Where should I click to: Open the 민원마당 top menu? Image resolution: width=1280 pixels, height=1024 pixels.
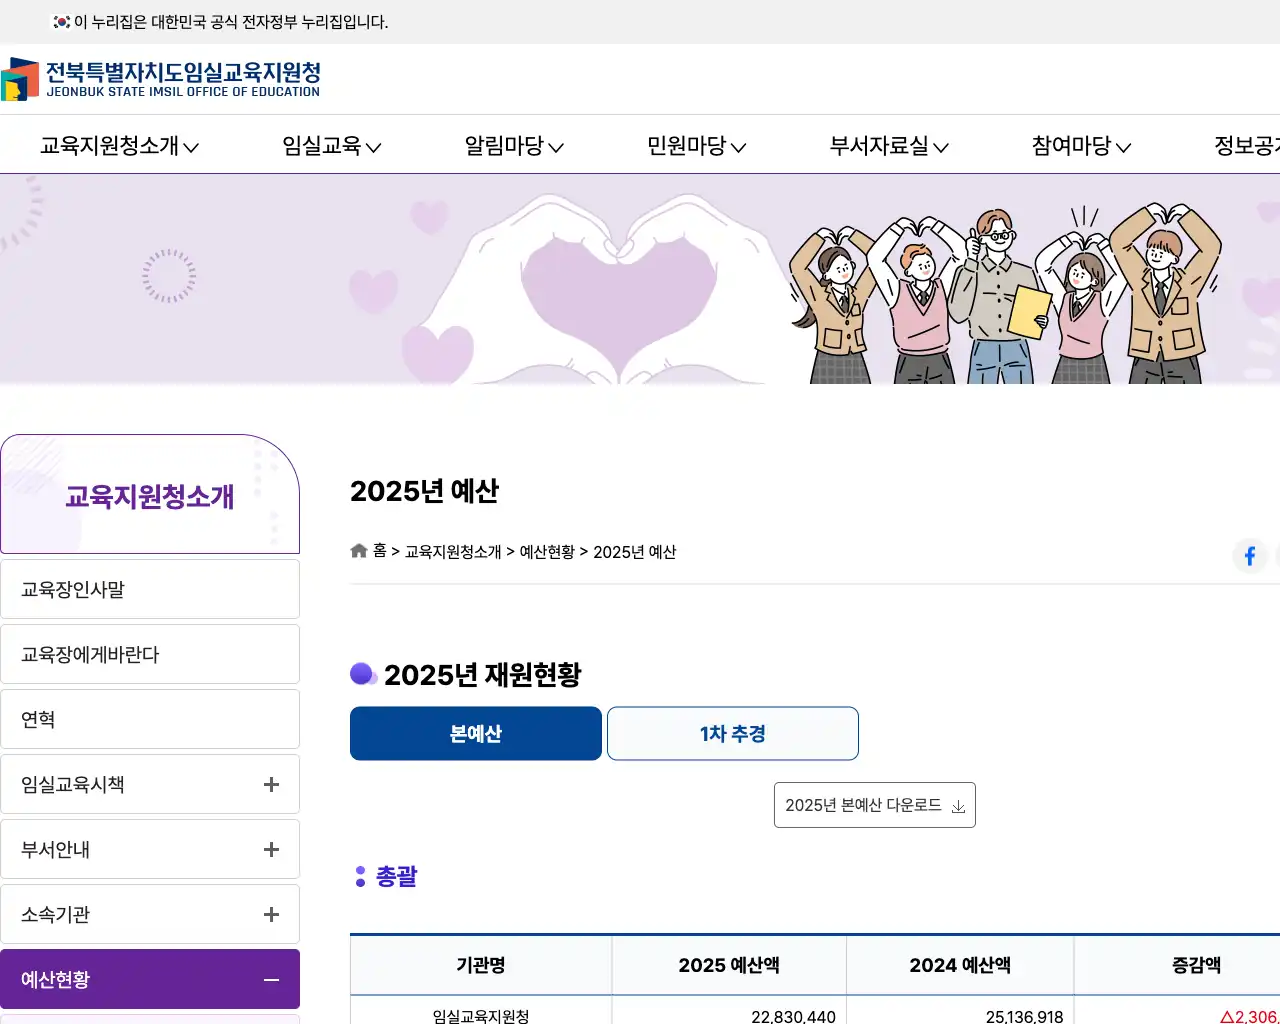click(x=696, y=146)
